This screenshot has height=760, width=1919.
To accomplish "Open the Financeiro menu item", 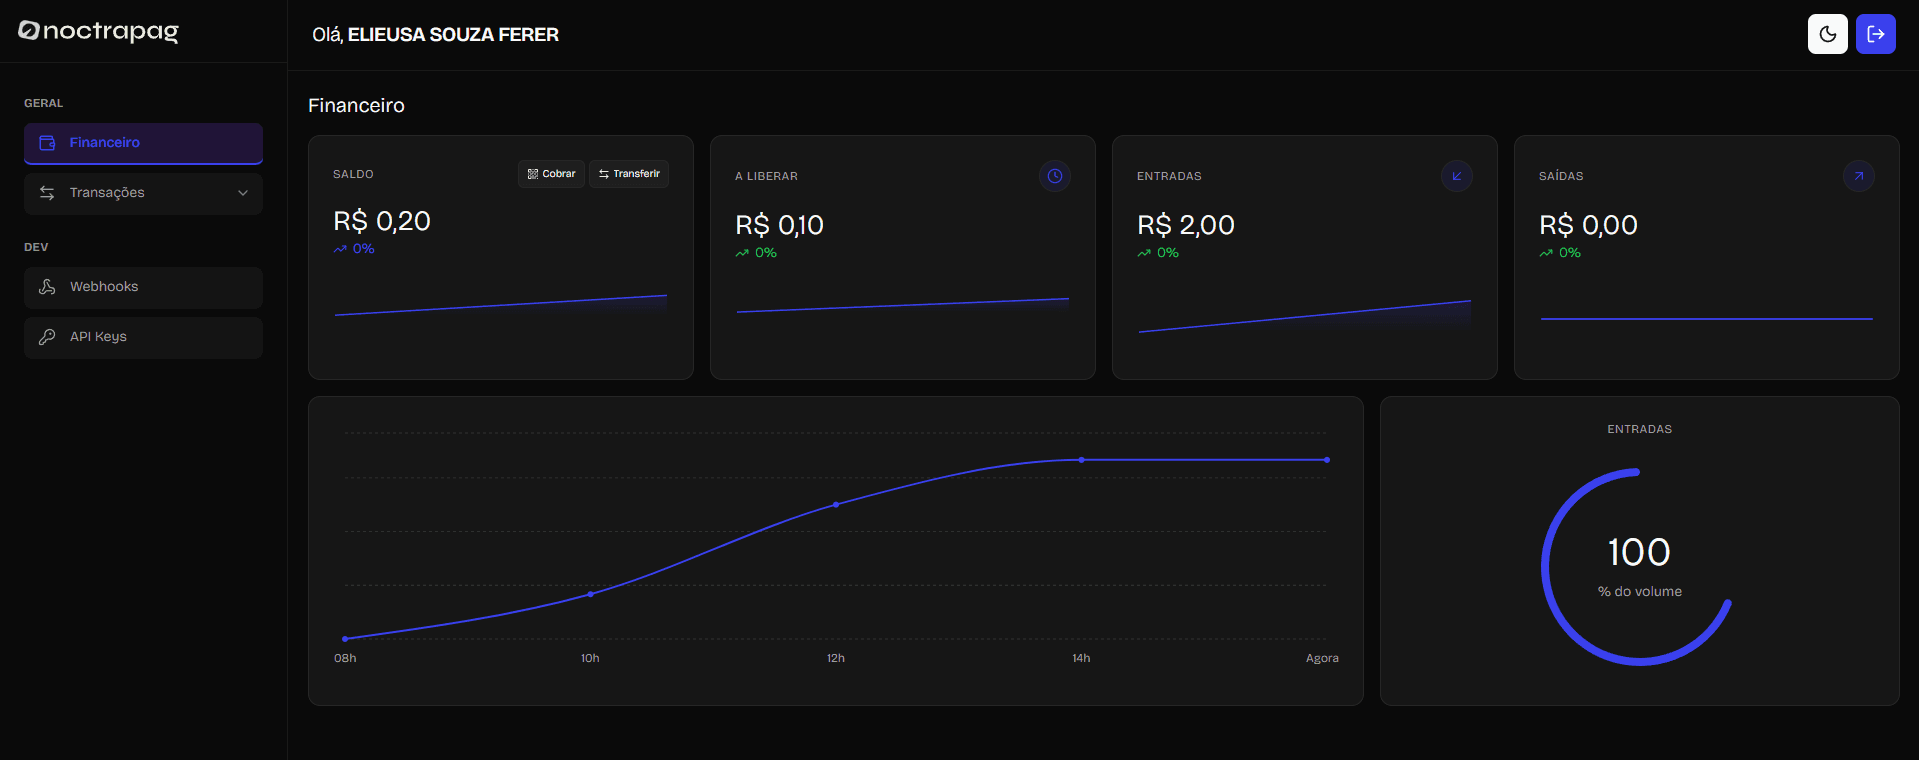I will tap(143, 143).
